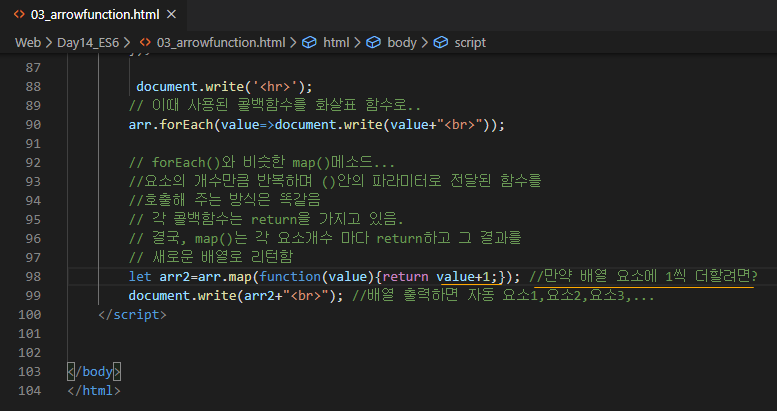Click line number 100 in the gutter
The height and width of the screenshot is (411, 777).
[x=29, y=315]
